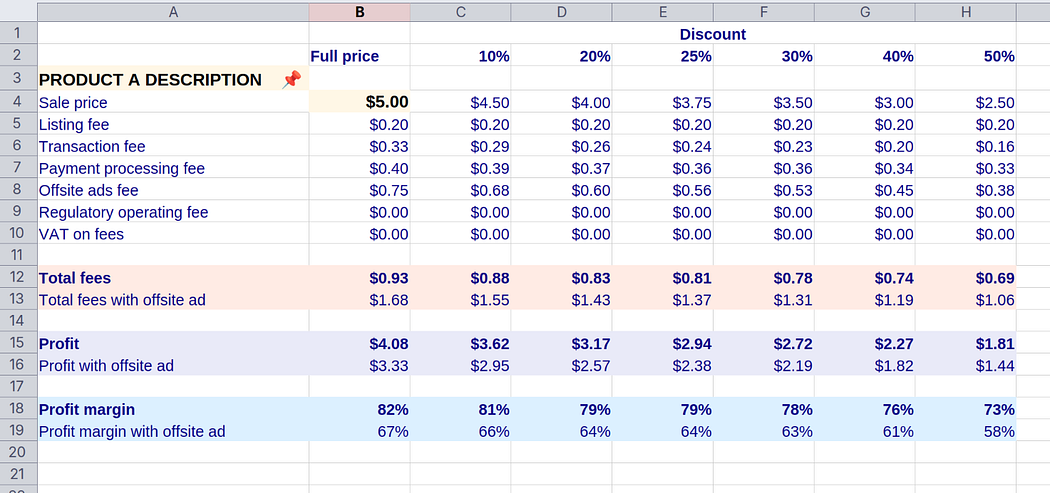Select the 67% profit margin with offsite ad cell
This screenshot has height=493, width=1050.
click(x=360, y=431)
